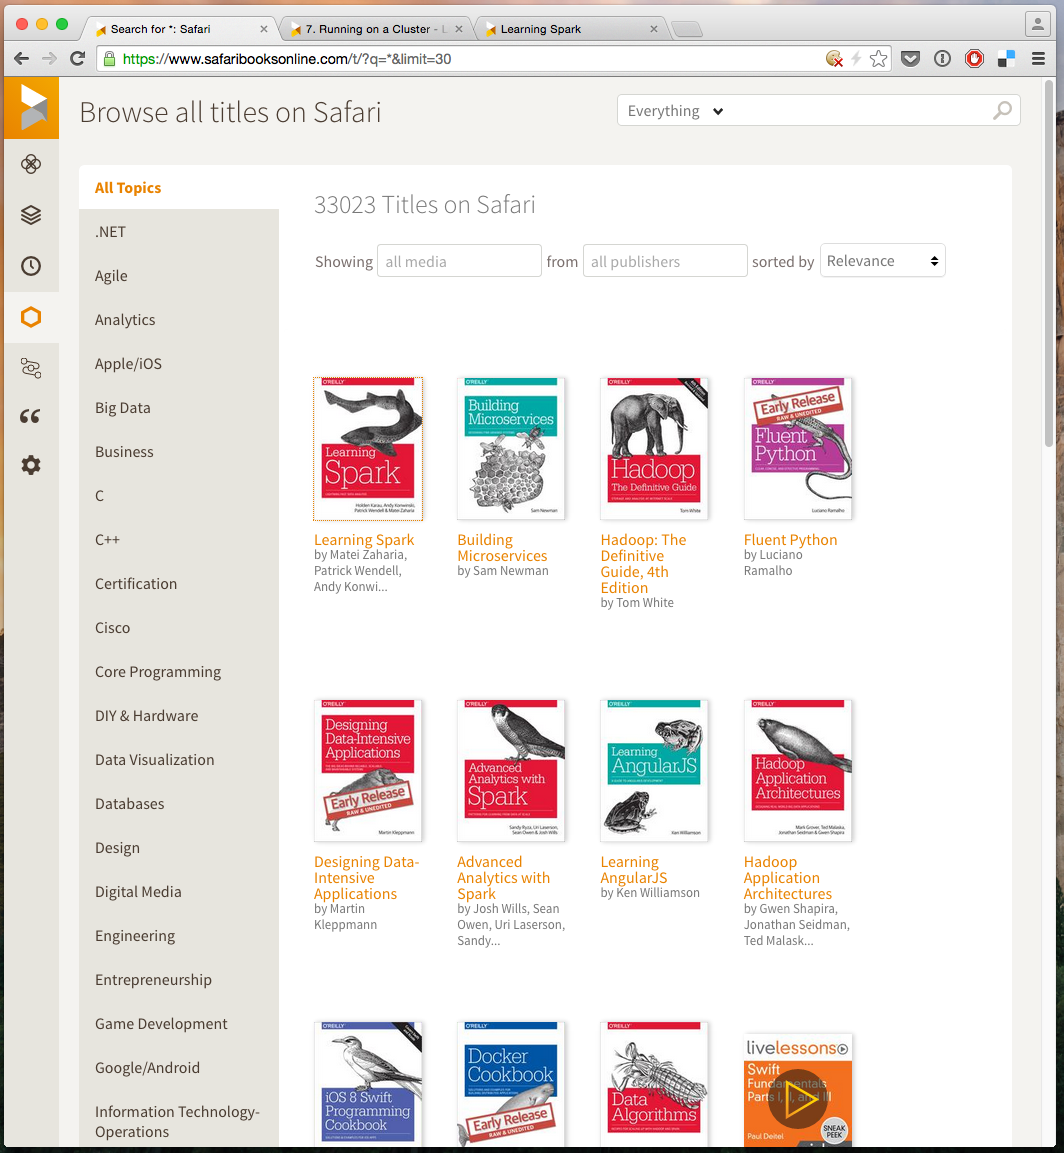Screen dimensions: 1064x1153
Task: Close the Learning Spark tab
Action: pyautogui.click(x=654, y=29)
